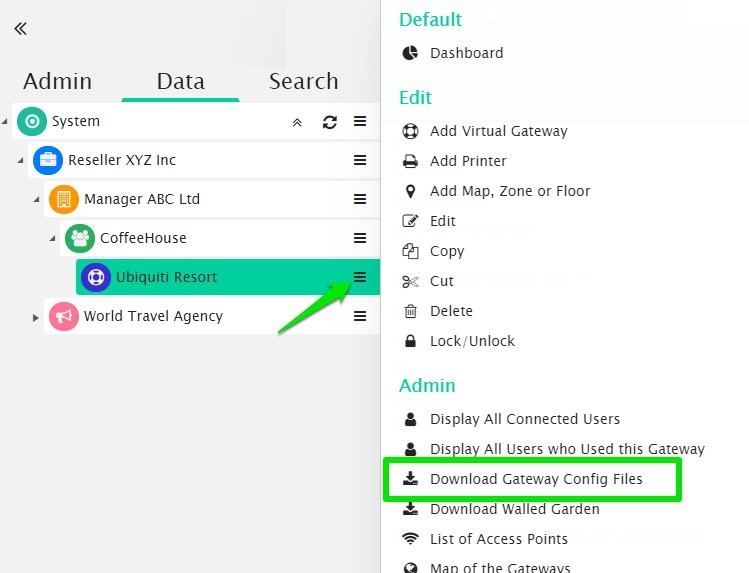The height and width of the screenshot is (573, 749).
Task: Collapse all using System double-up arrows
Action: point(297,122)
